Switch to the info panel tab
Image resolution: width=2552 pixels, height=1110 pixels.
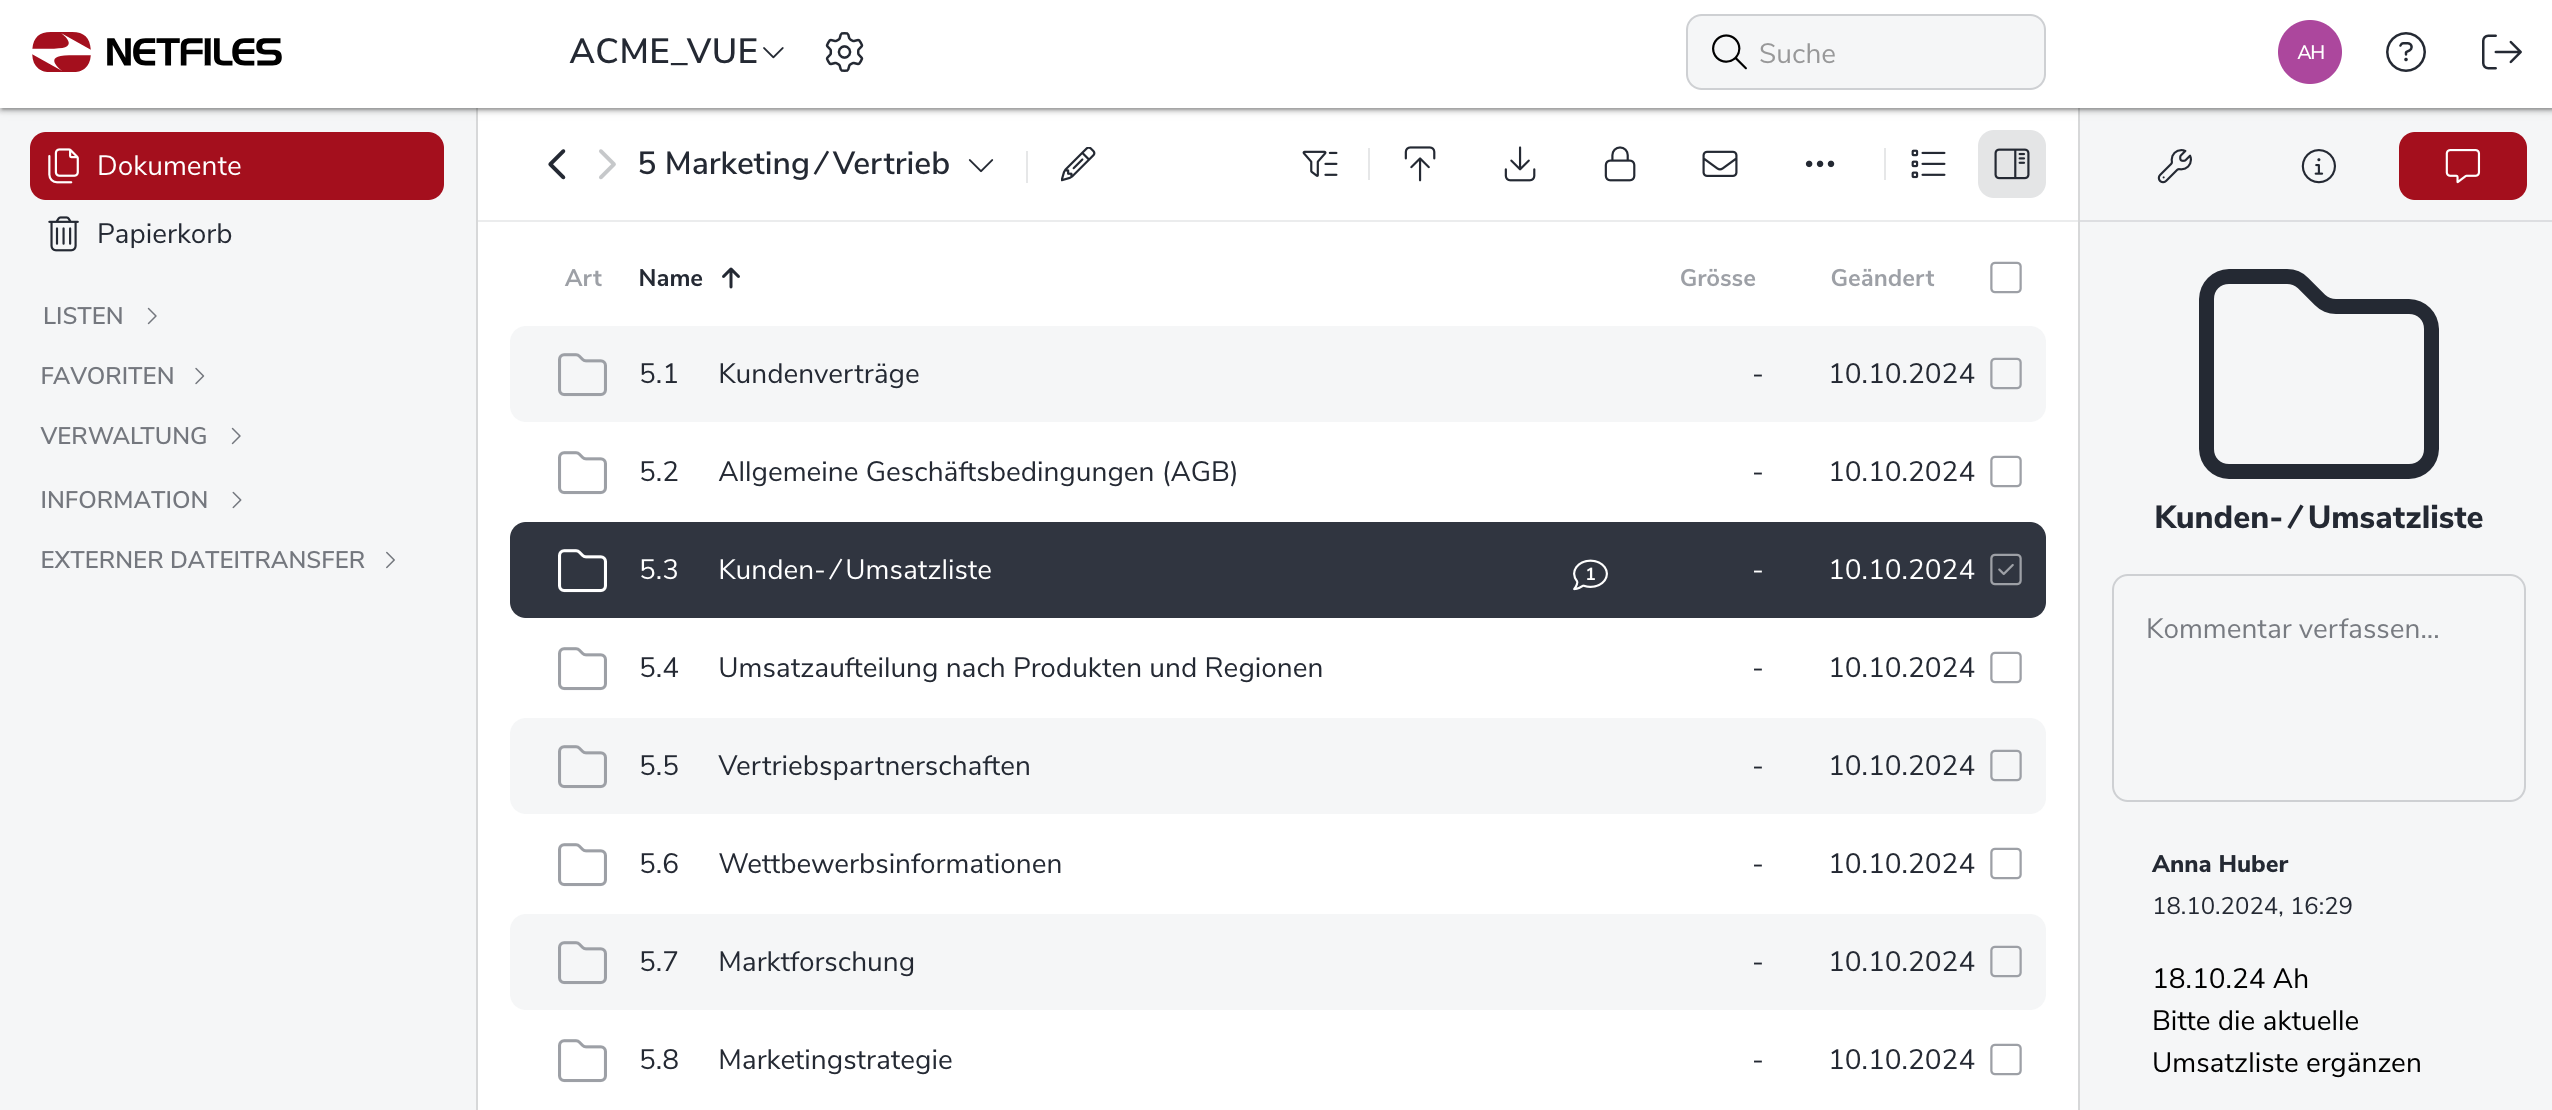coord(2318,166)
